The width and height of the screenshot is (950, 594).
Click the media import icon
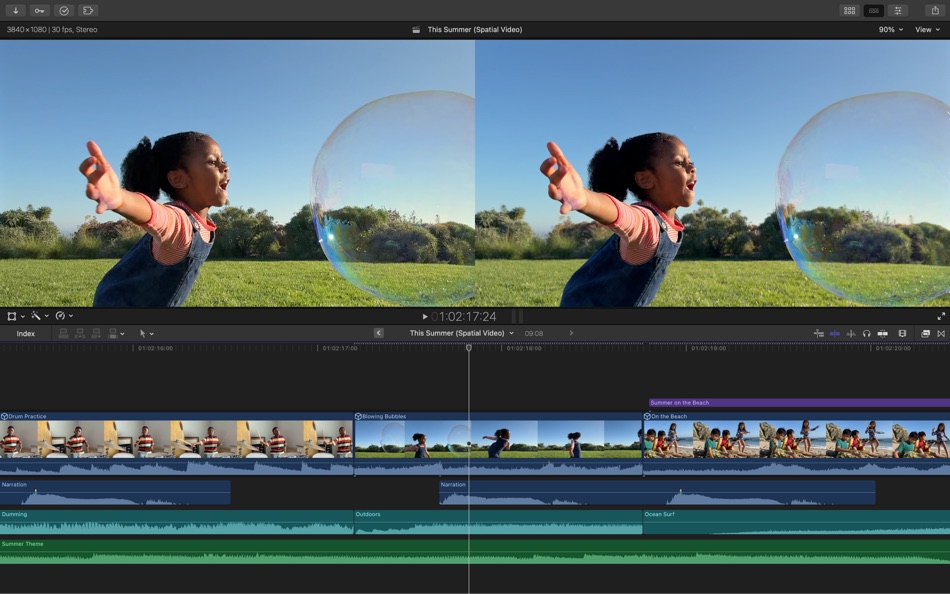tap(14, 10)
